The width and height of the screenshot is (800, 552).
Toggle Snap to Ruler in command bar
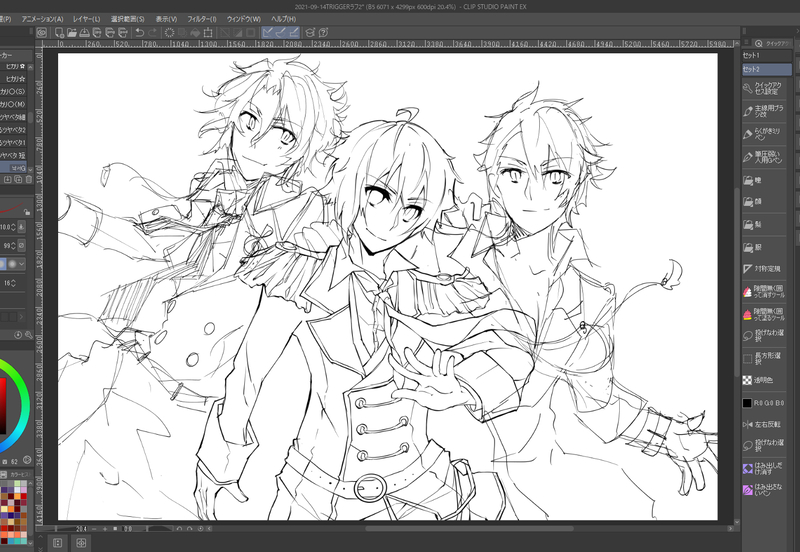tap(268, 33)
